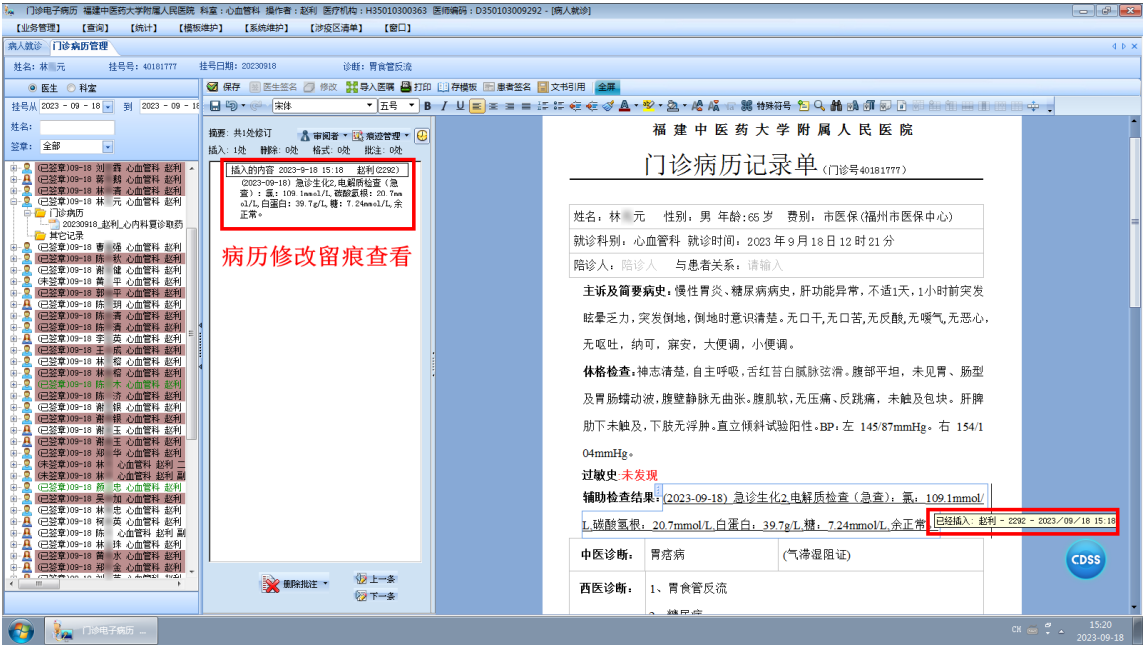Image resolution: width=1145 pixels, height=647 pixels.
Task: Click the undo arrow icon
Action: [231, 106]
